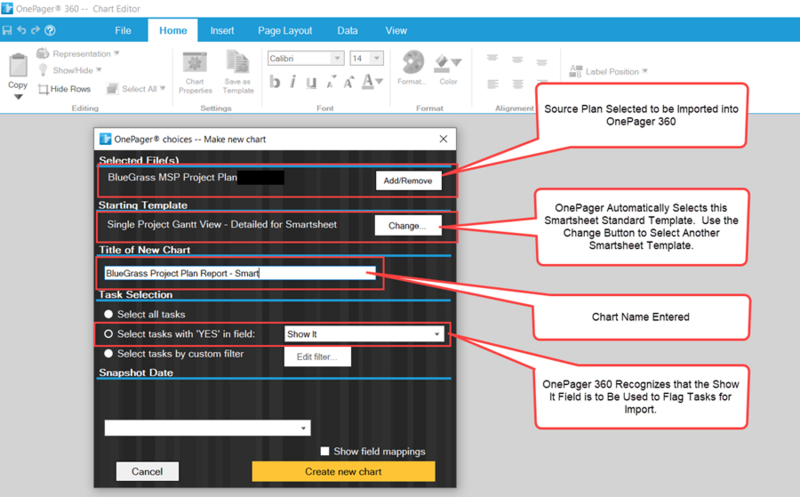Open the File tab
The image size is (800, 497).
[x=123, y=31]
